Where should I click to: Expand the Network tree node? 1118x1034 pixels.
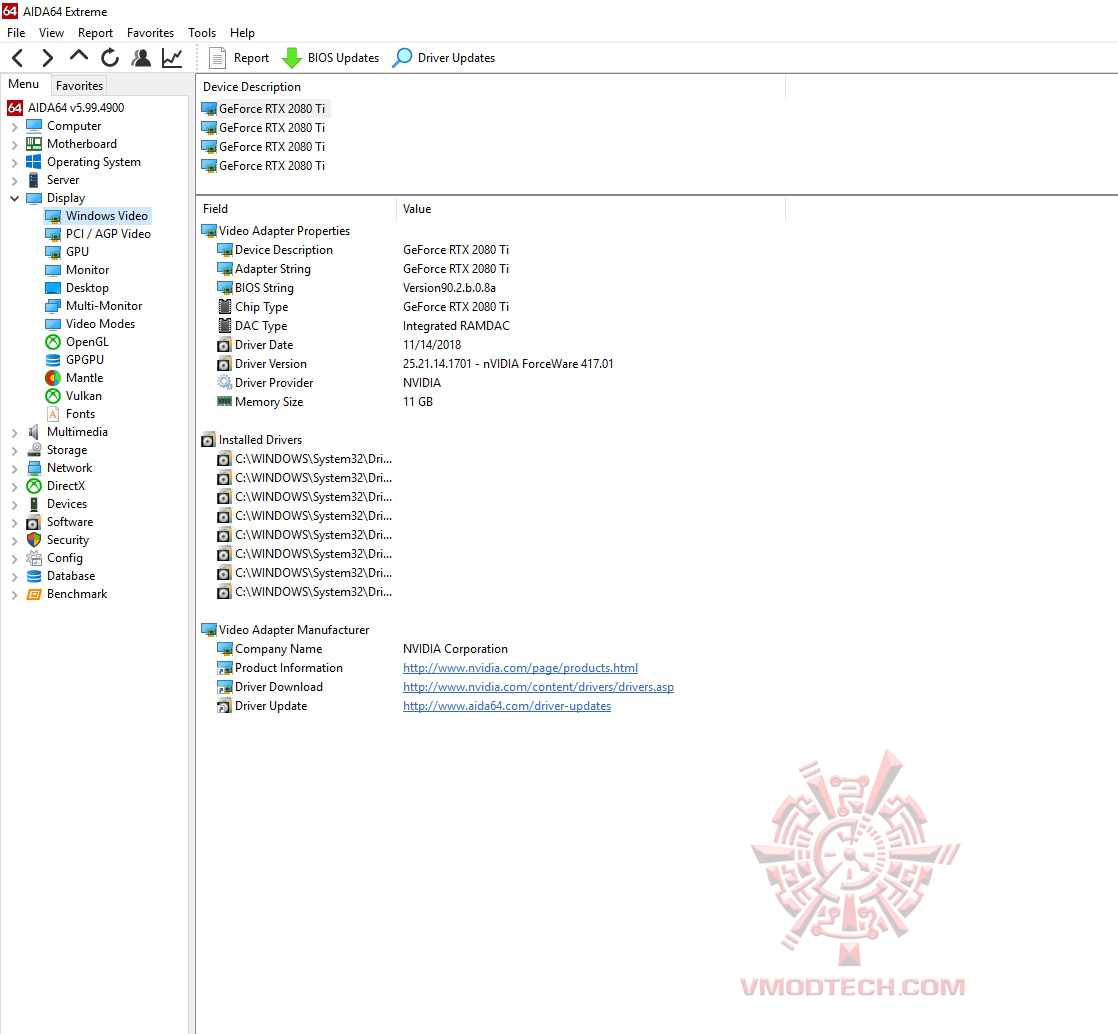point(14,469)
